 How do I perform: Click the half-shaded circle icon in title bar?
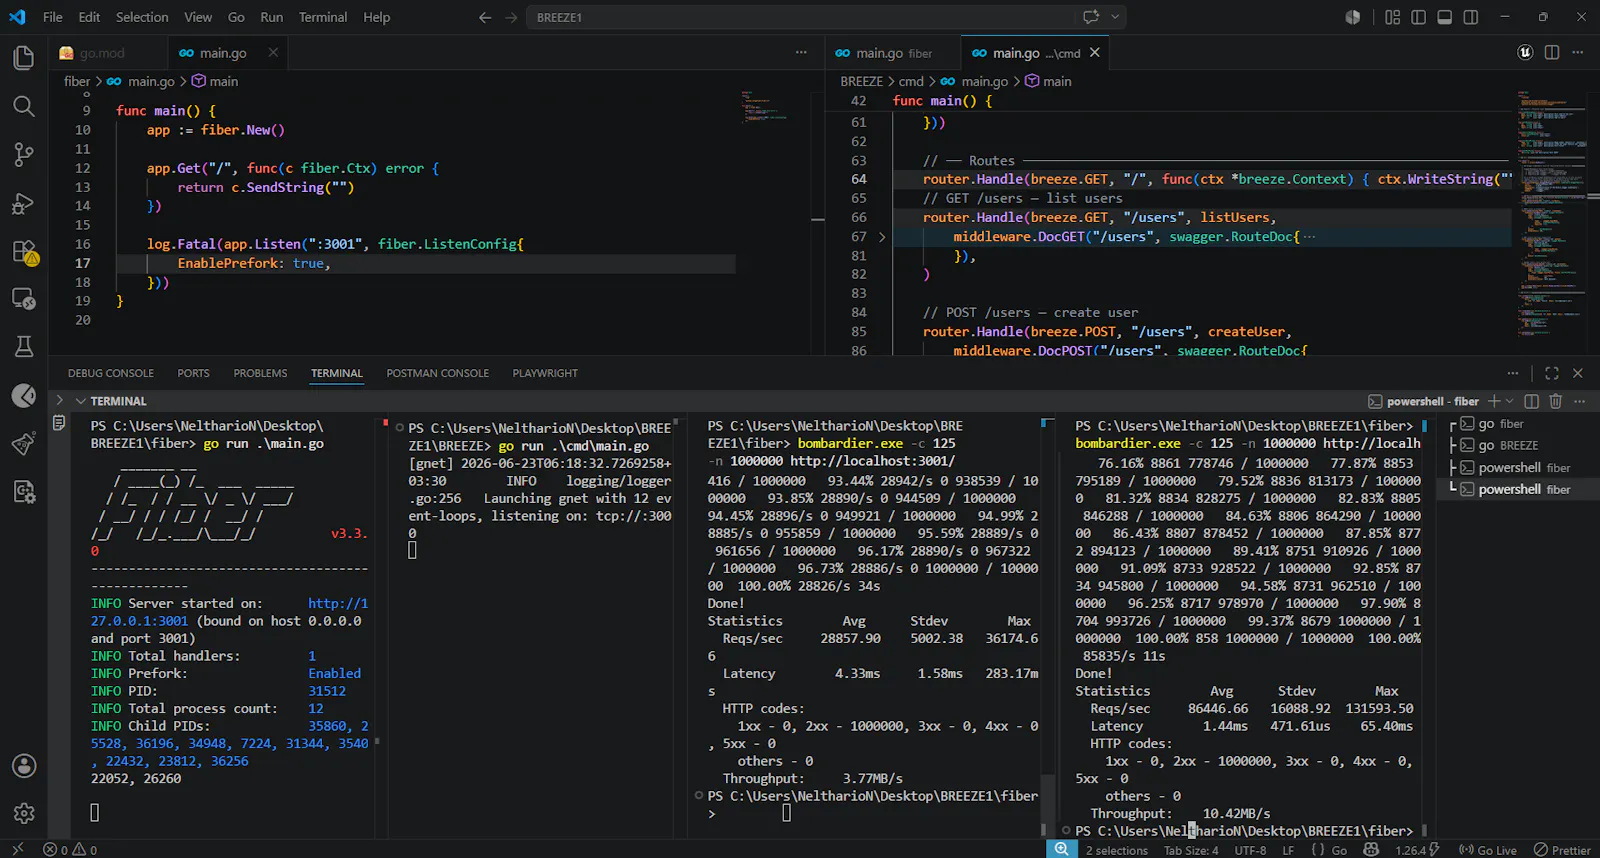click(x=1353, y=17)
